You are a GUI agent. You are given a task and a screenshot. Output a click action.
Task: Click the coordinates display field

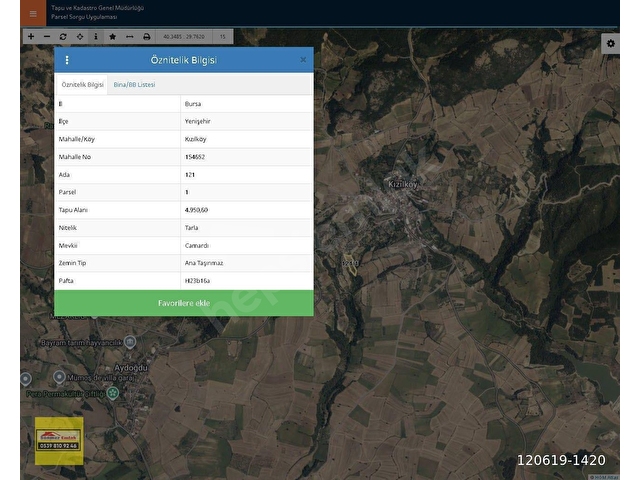tap(184, 37)
